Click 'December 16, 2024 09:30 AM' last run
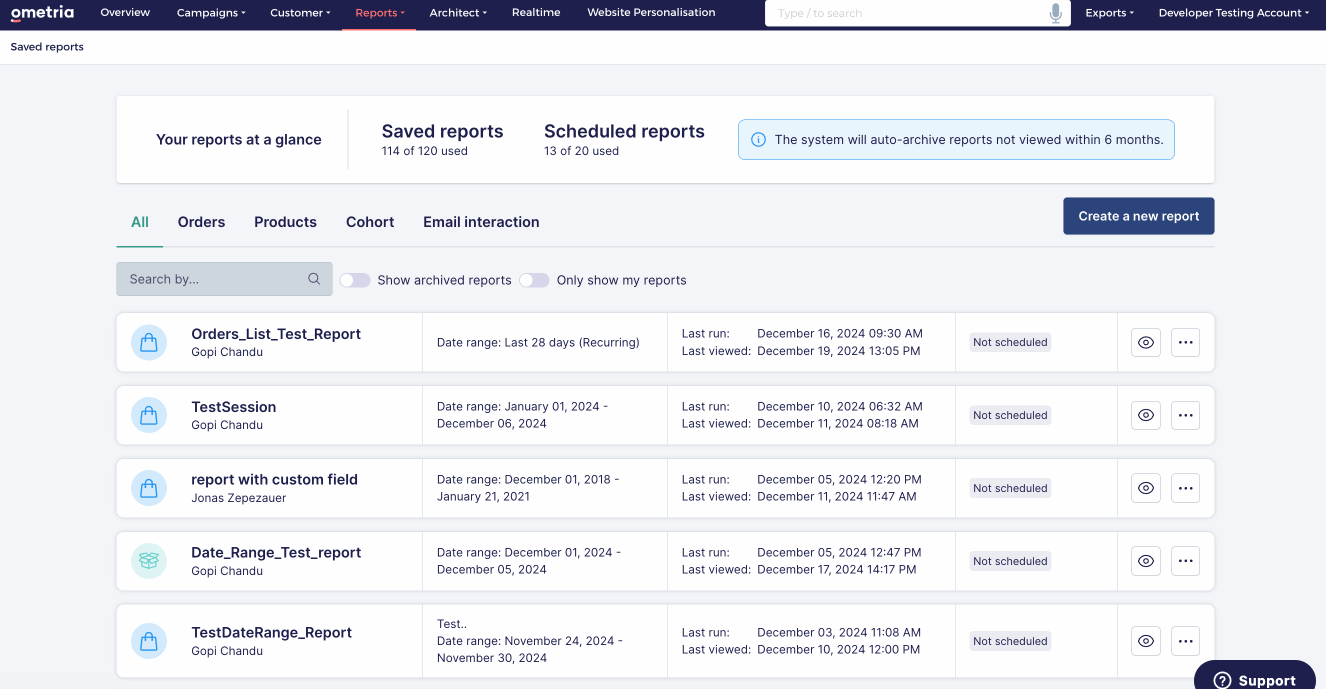The height and width of the screenshot is (689, 1326). pyautogui.click(x=840, y=334)
